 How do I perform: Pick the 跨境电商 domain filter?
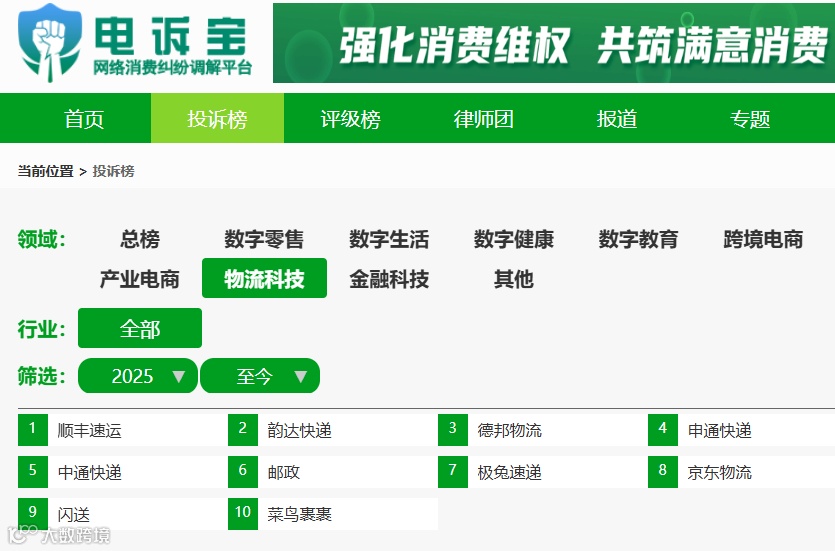tap(763, 239)
